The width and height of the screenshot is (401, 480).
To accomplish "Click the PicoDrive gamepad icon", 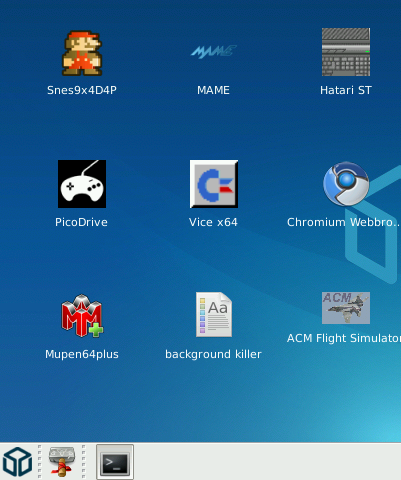I will (82, 184).
